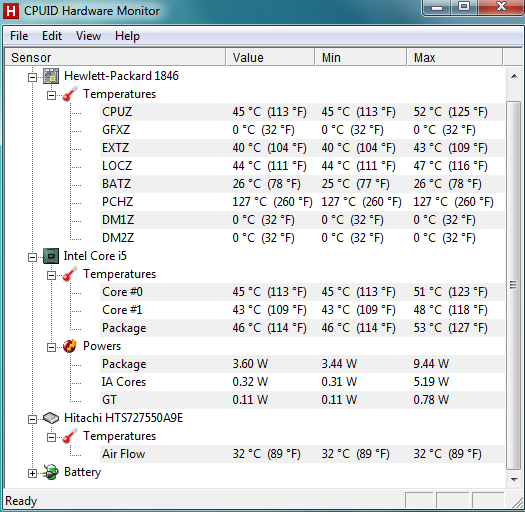Select the BATZ temperature row
The height and width of the screenshot is (512, 525).
coord(302,184)
